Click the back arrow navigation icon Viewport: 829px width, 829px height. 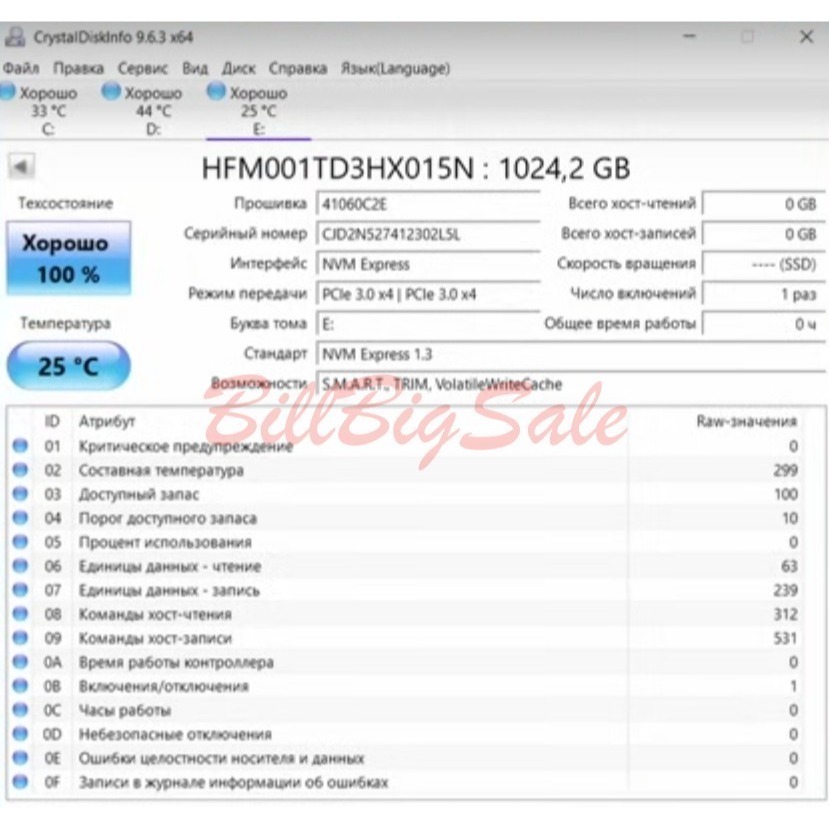pos(21,166)
